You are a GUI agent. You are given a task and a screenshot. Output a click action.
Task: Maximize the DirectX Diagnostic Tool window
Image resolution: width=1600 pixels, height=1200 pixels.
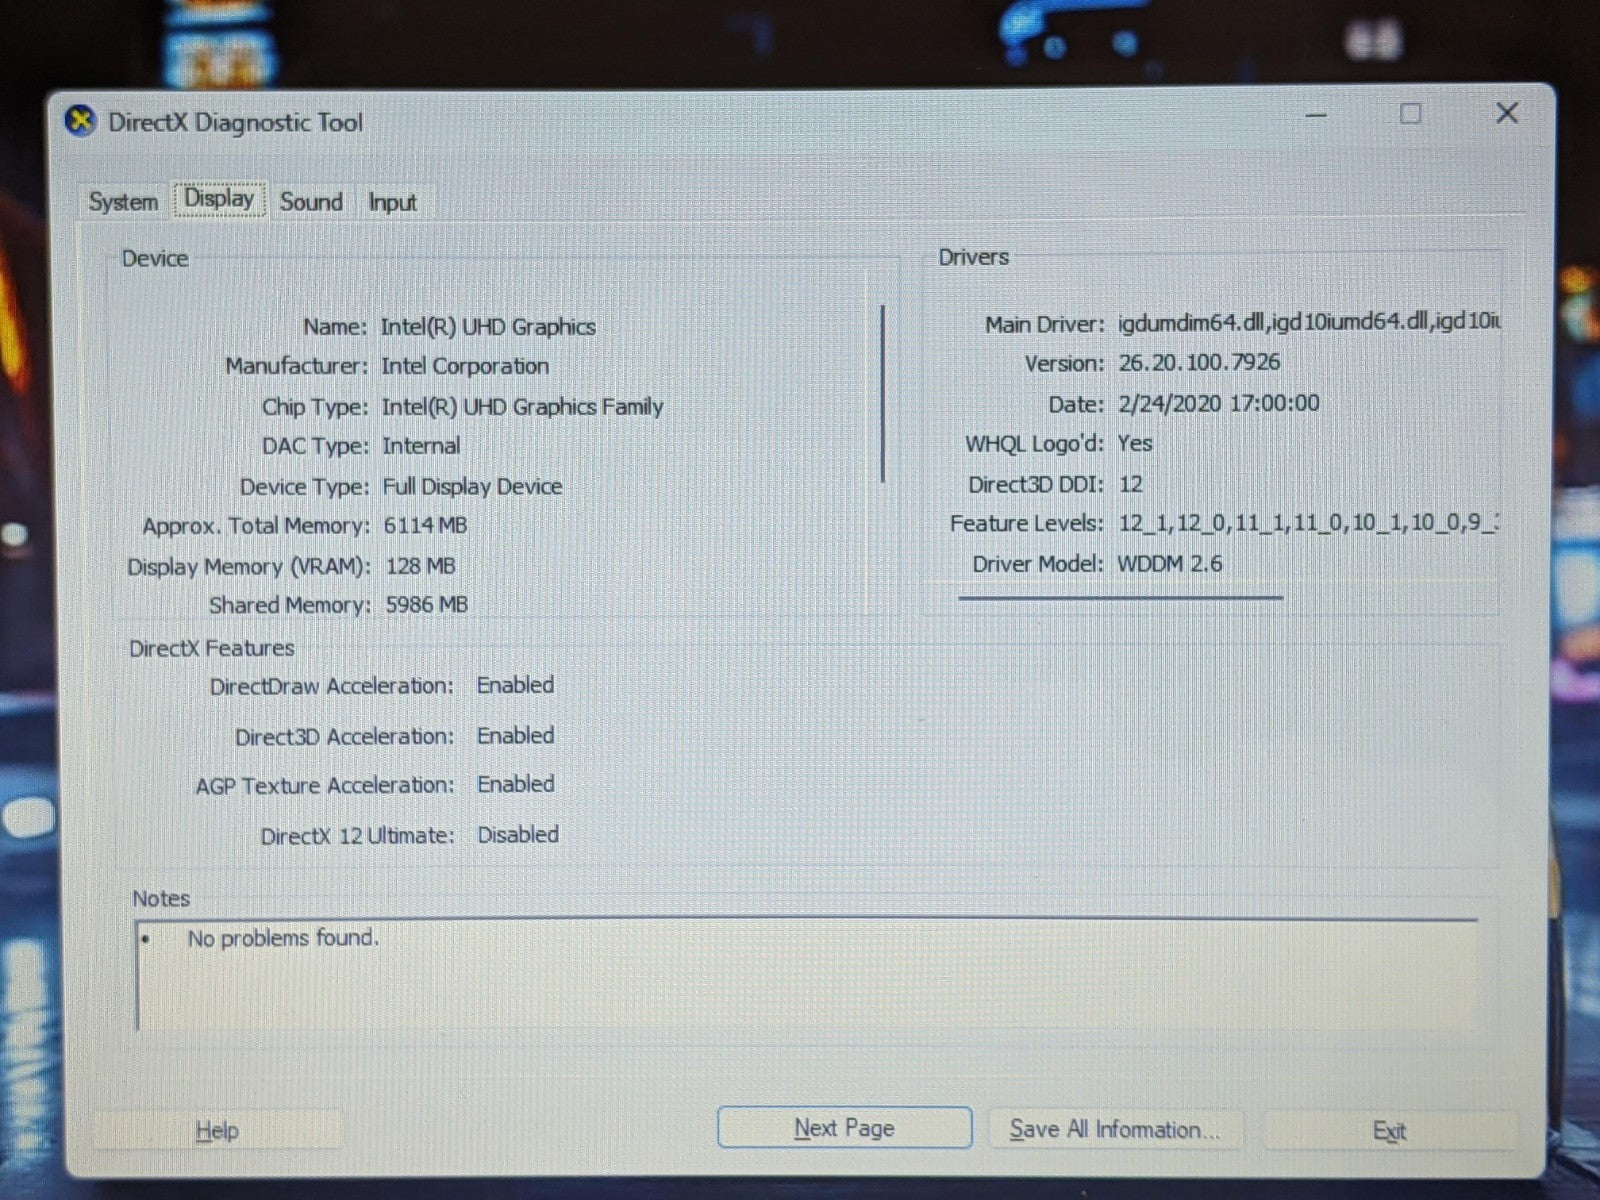pos(1410,114)
